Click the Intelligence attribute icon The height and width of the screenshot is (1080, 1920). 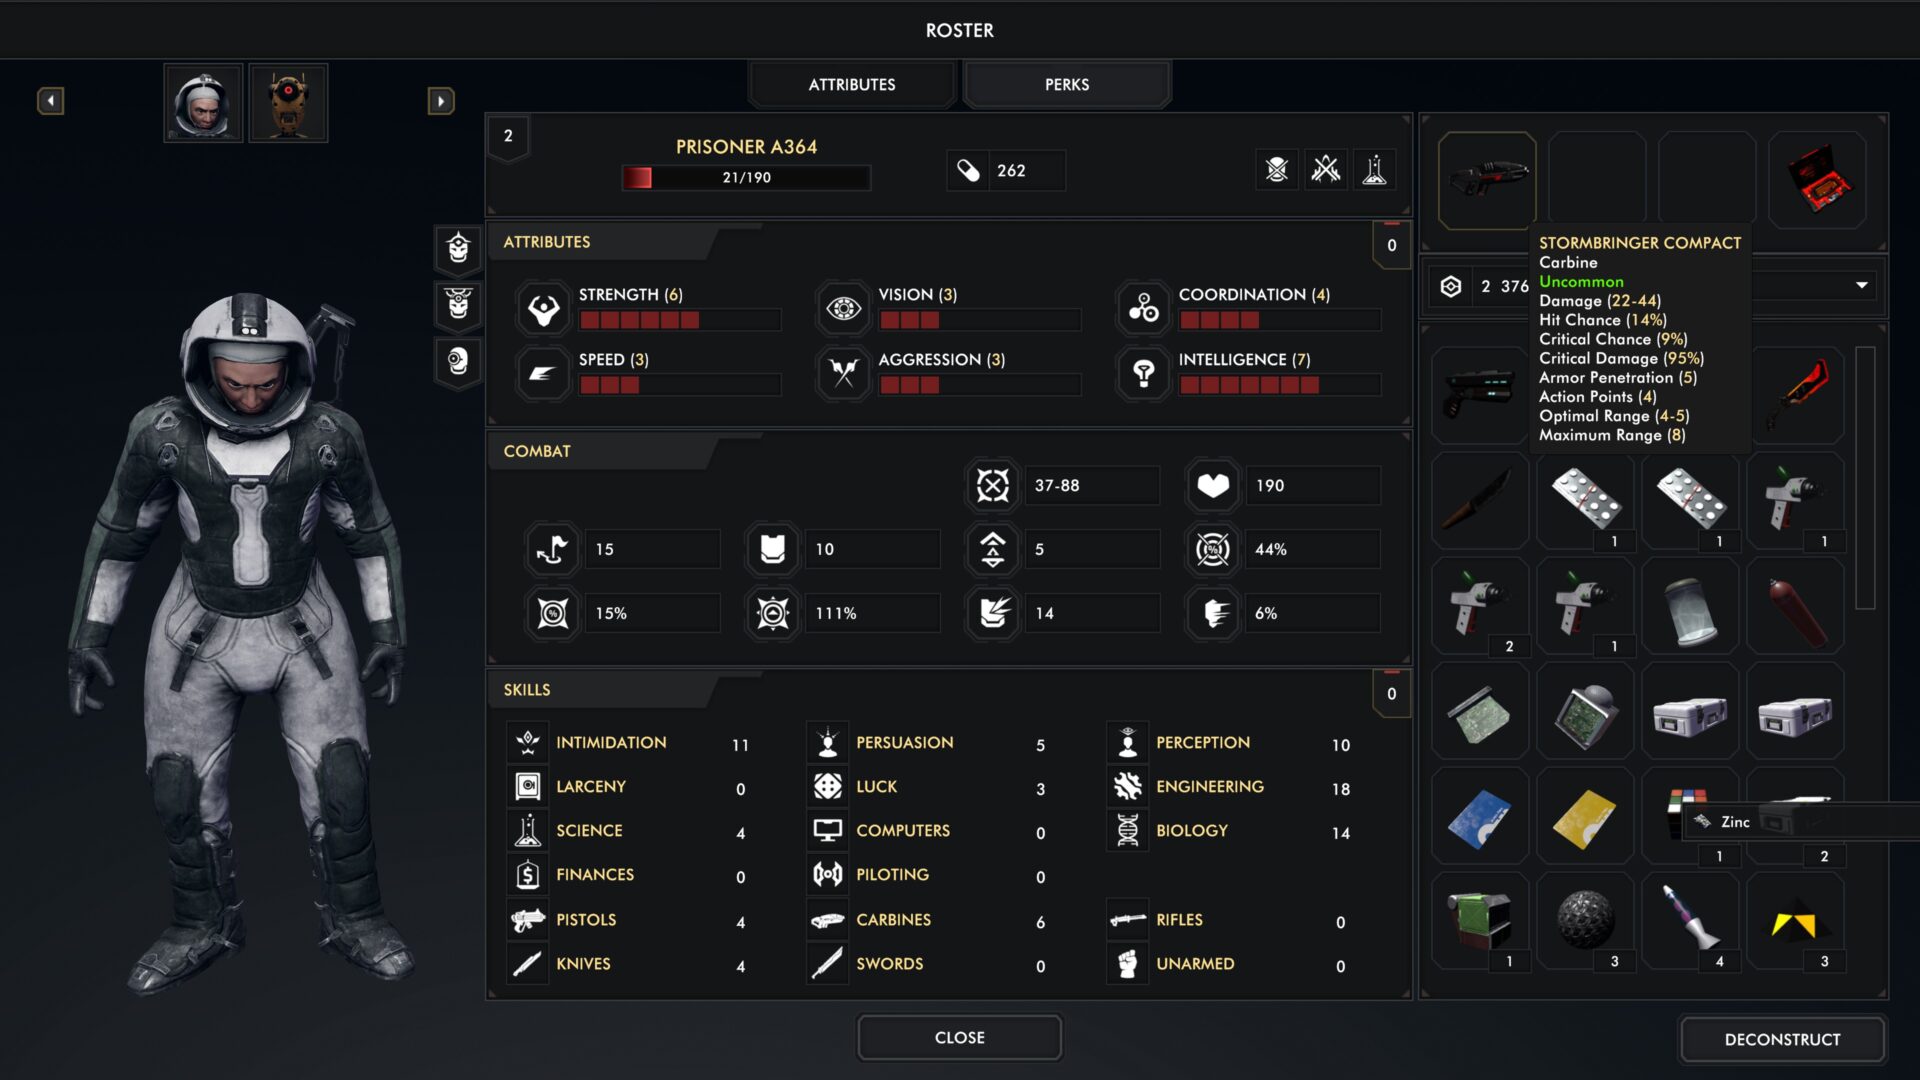coord(1143,373)
